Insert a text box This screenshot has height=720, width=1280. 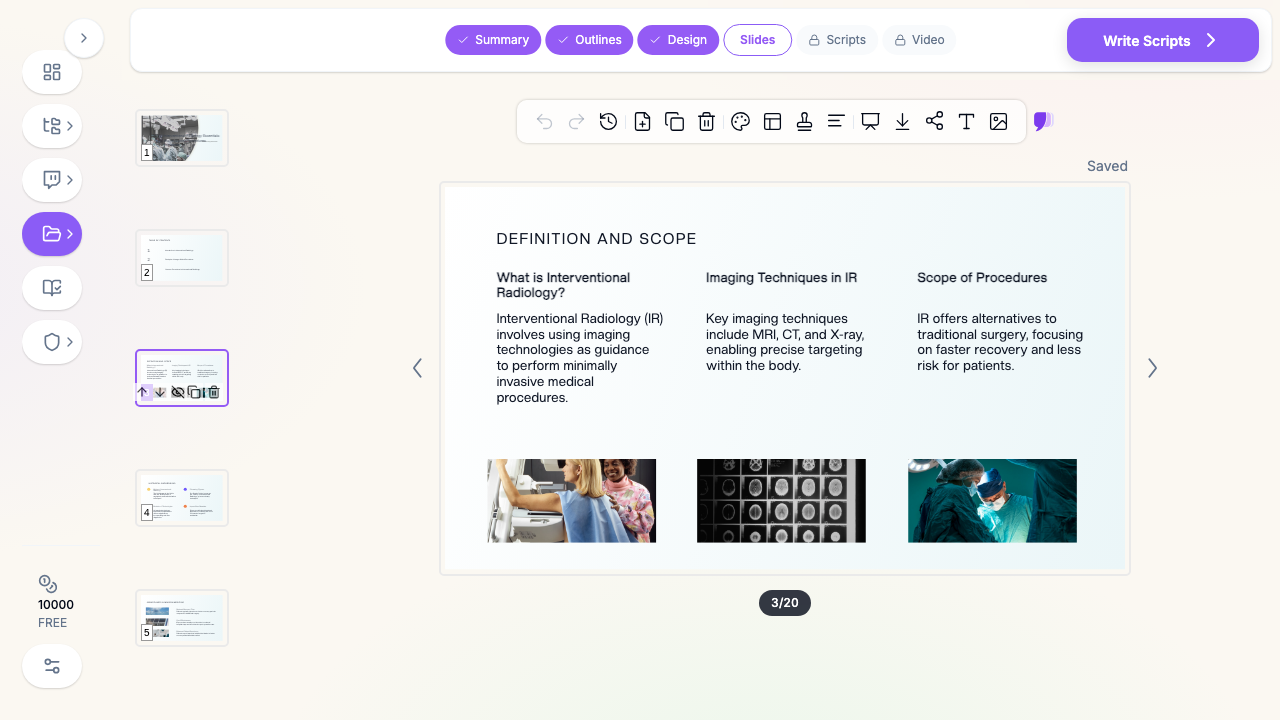[966, 121]
